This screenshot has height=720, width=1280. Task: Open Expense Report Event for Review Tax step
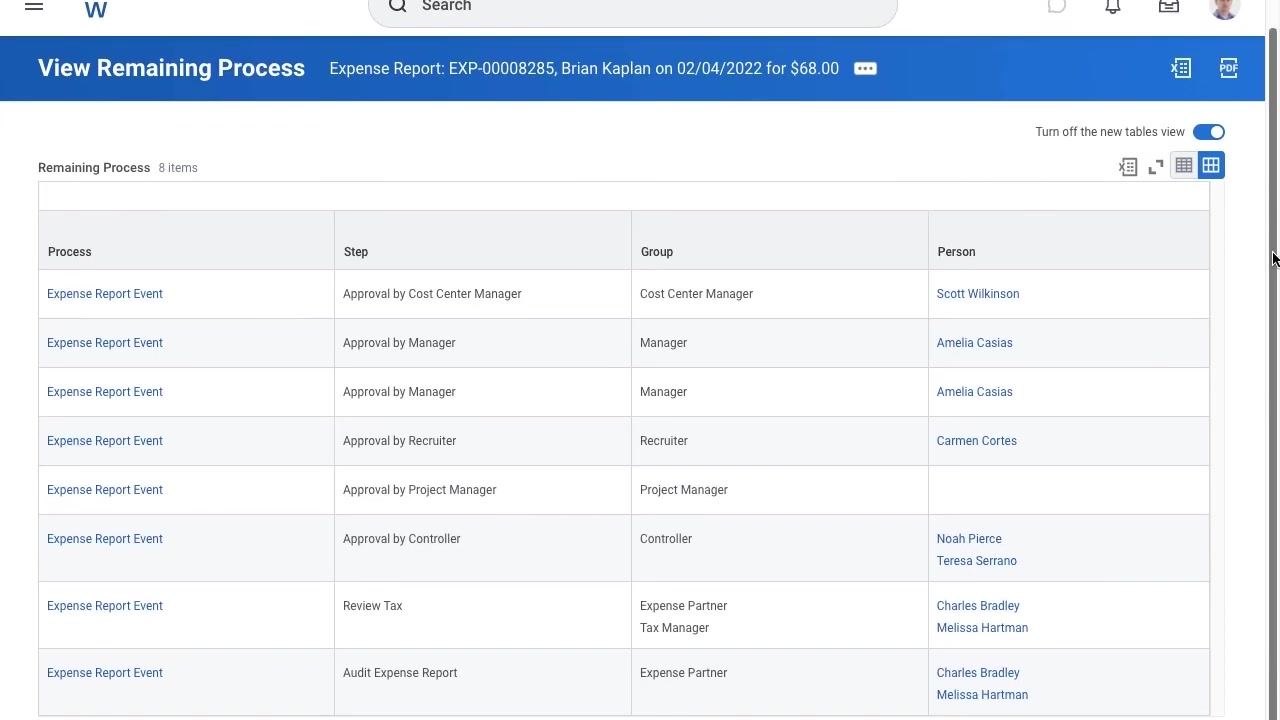105,606
